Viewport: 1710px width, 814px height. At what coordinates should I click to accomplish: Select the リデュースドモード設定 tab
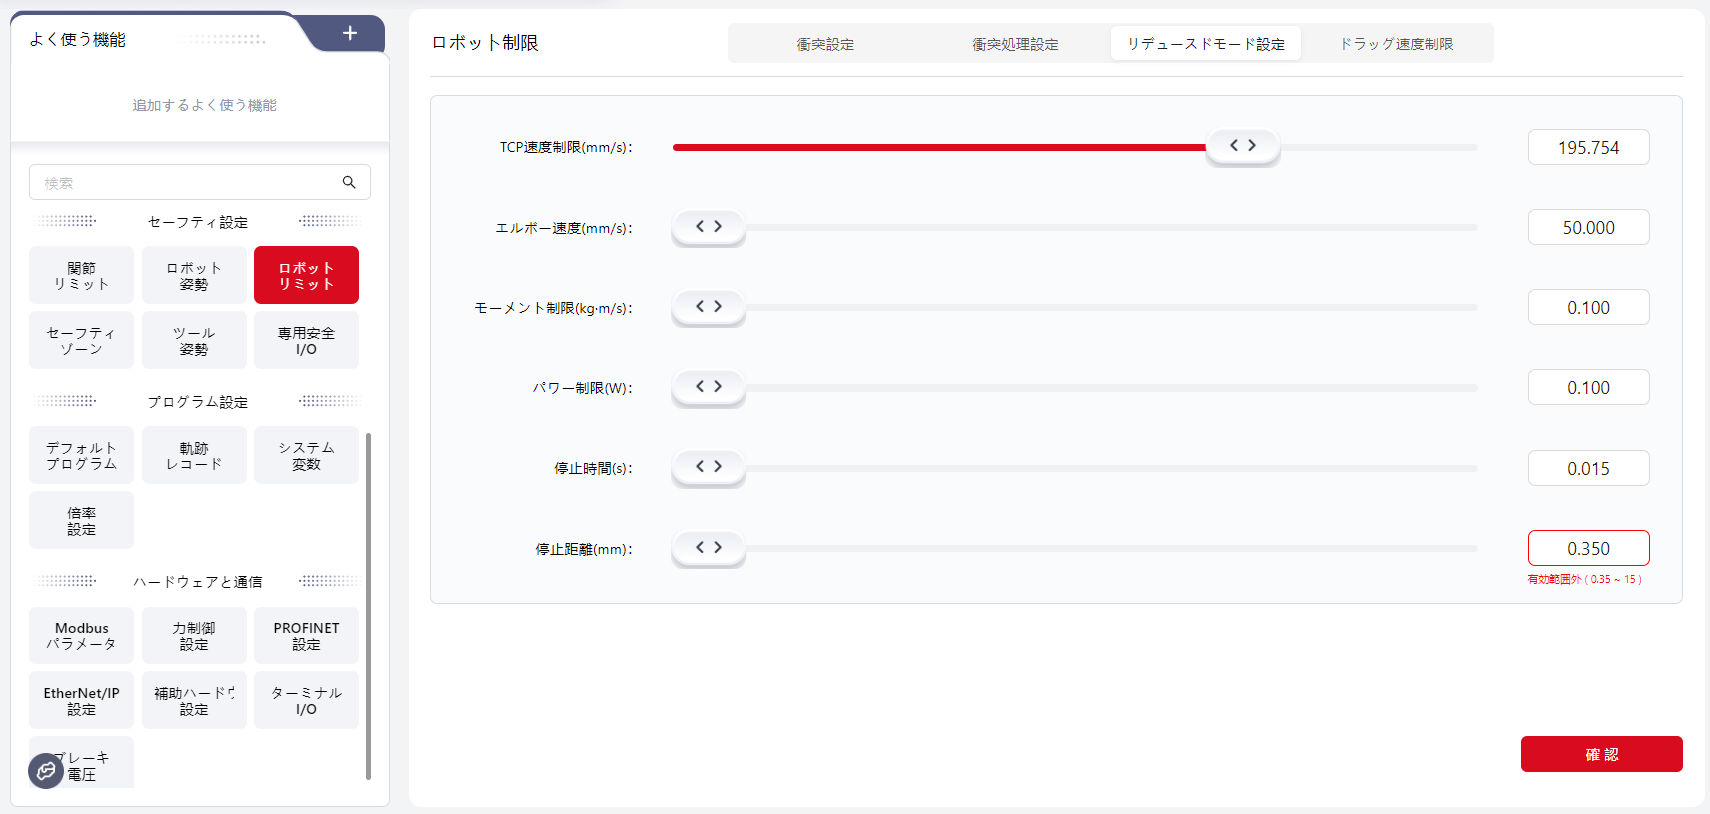tap(1205, 44)
